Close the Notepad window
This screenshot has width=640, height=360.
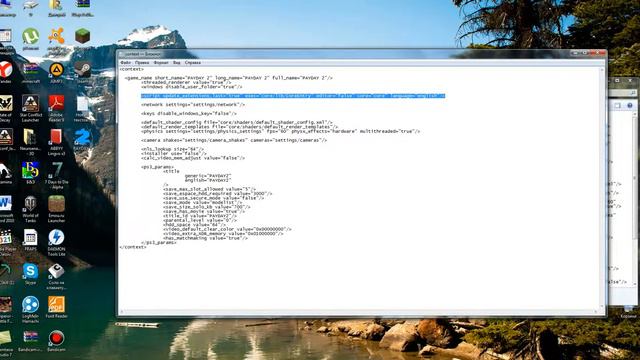pos(598,53)
